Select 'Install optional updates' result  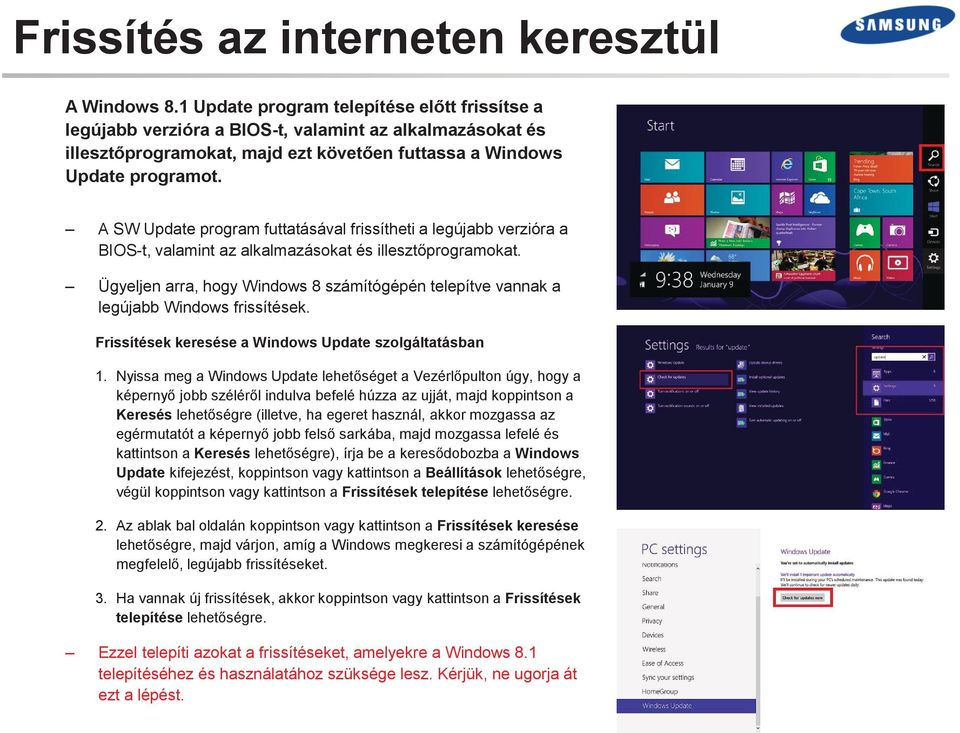[x=761, y=379]
